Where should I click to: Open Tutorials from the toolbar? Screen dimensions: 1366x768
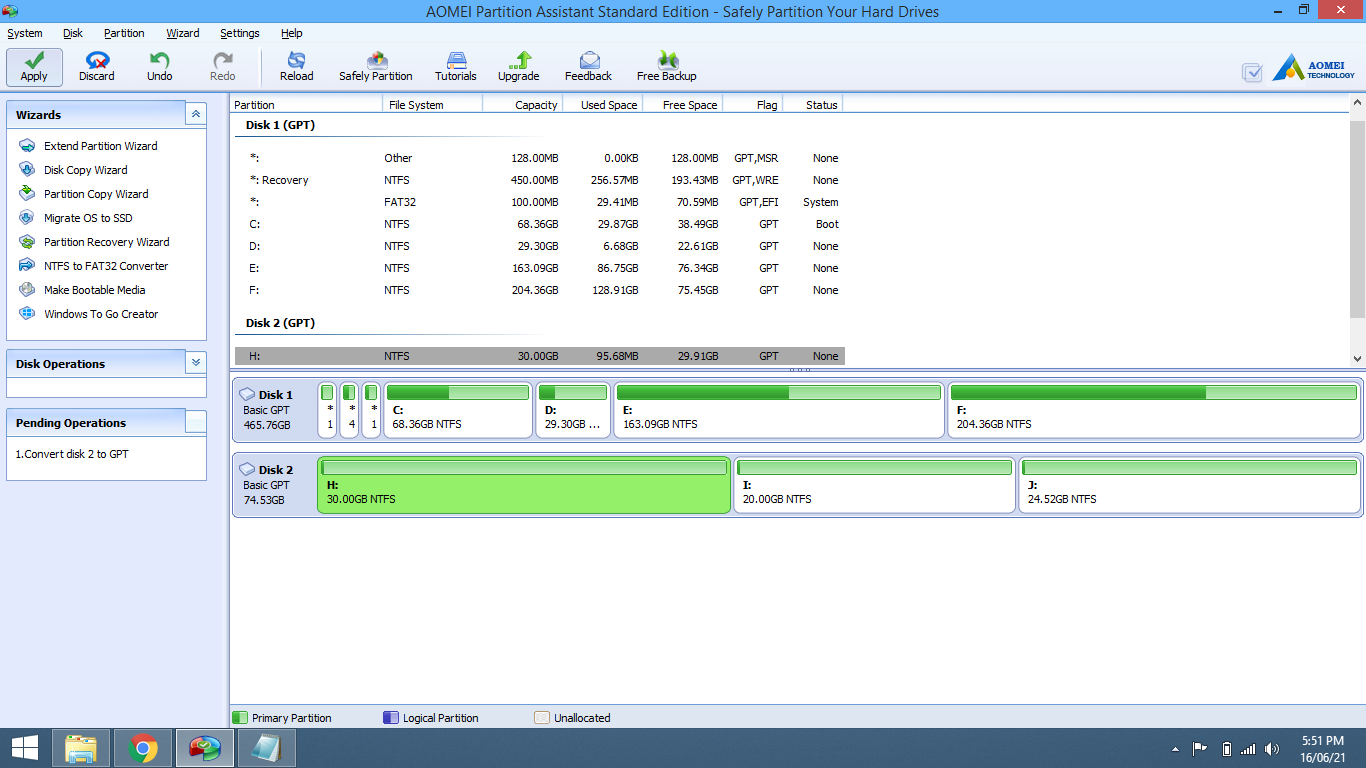pyautogui.click(x=456, y=67)
